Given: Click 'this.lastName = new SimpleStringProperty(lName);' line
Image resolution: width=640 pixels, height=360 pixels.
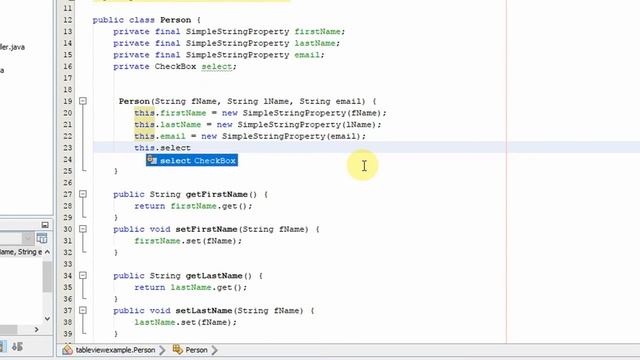Looking at the screenshot, I should click(258, 124).
